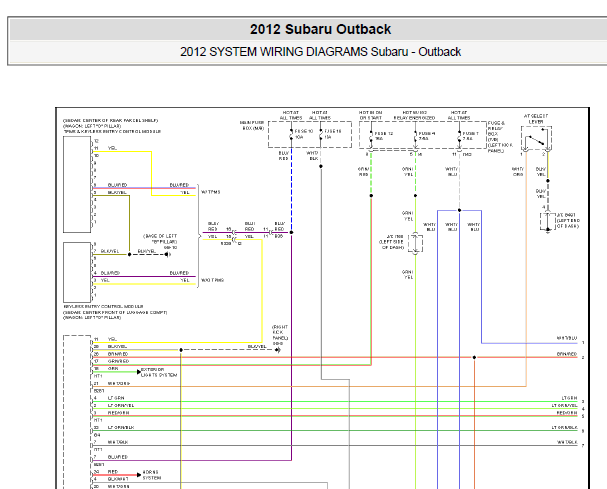Click the "YEL" label at pin 11 of TPMS module
The height and width of the screenshot is (489, 607).
[x=112, y=148]
